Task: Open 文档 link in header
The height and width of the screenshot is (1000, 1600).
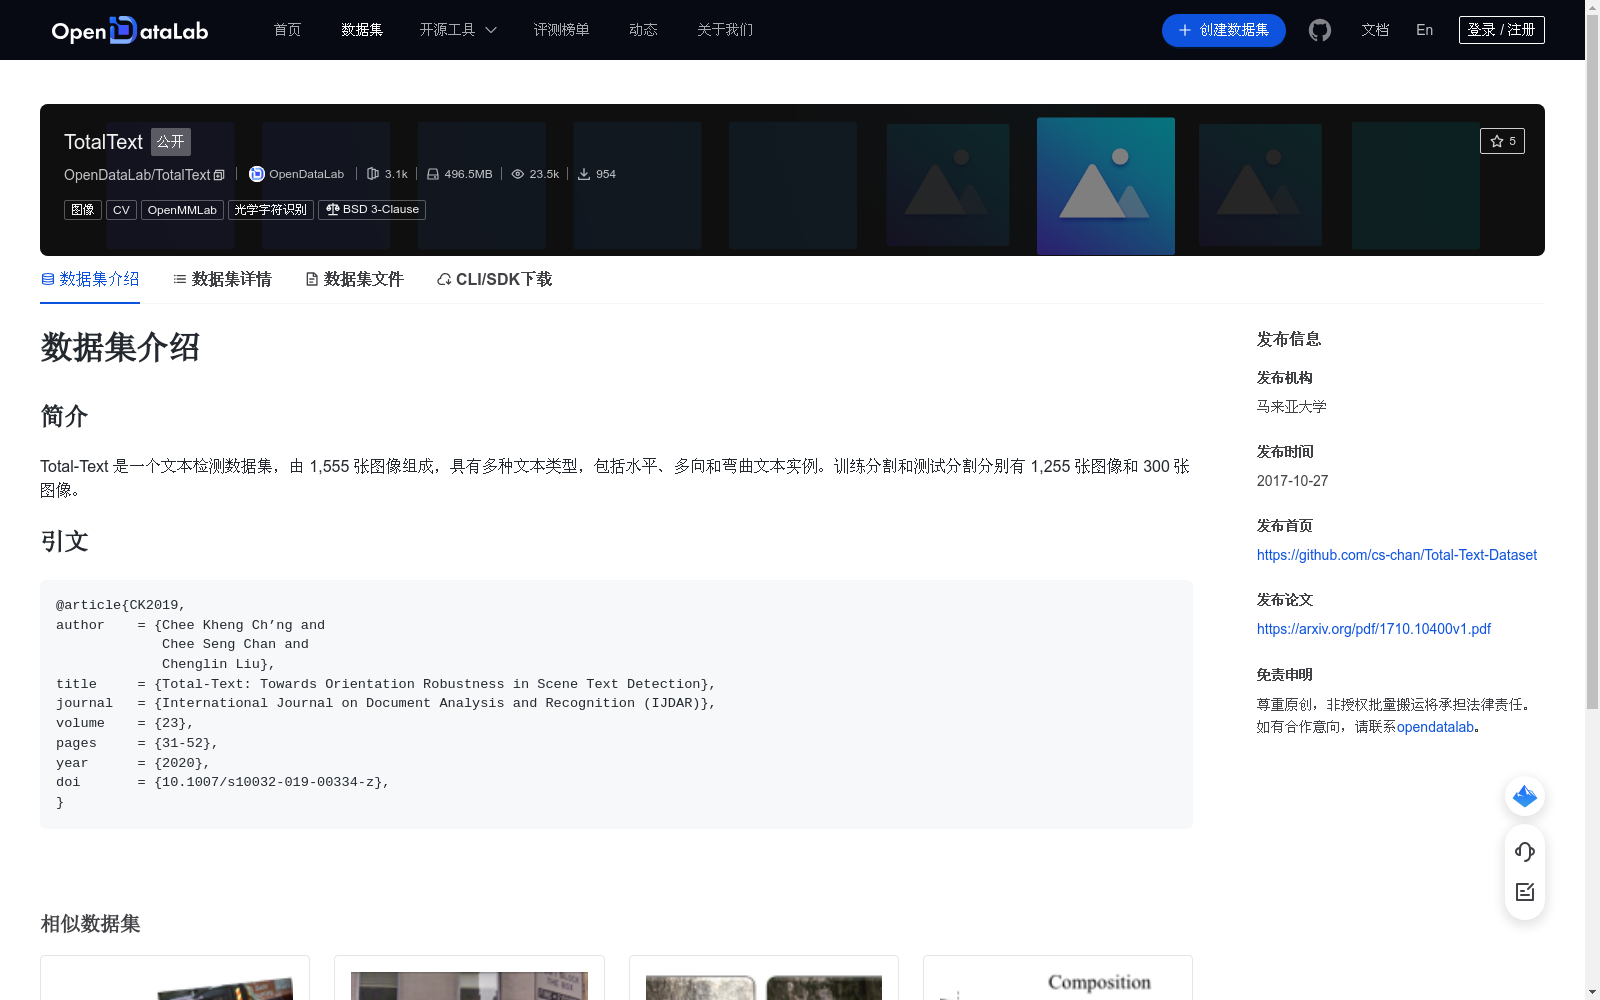Action: 1375,30
